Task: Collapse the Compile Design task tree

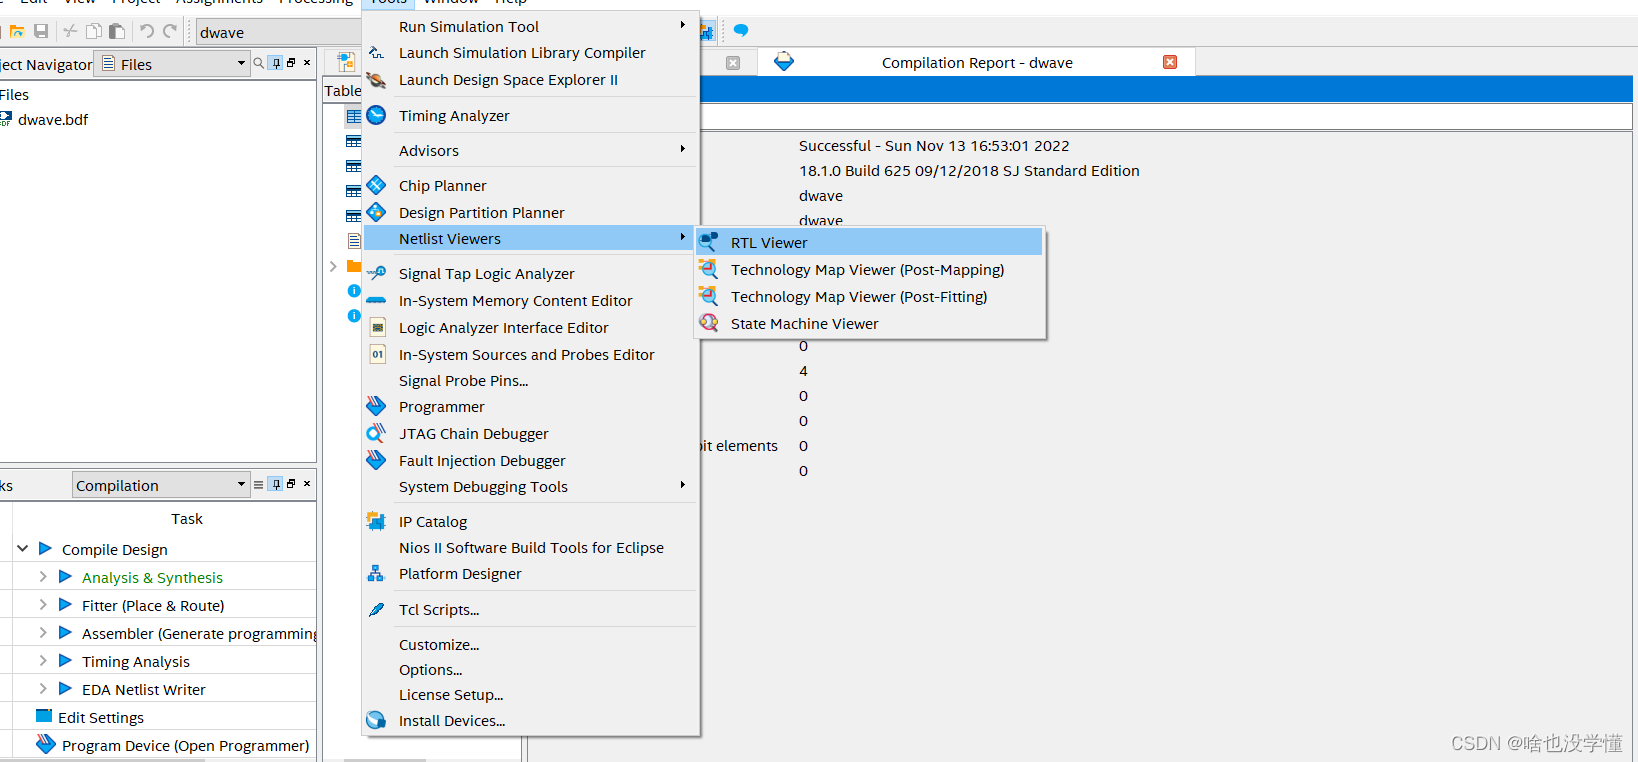Action: pos(23,549)
